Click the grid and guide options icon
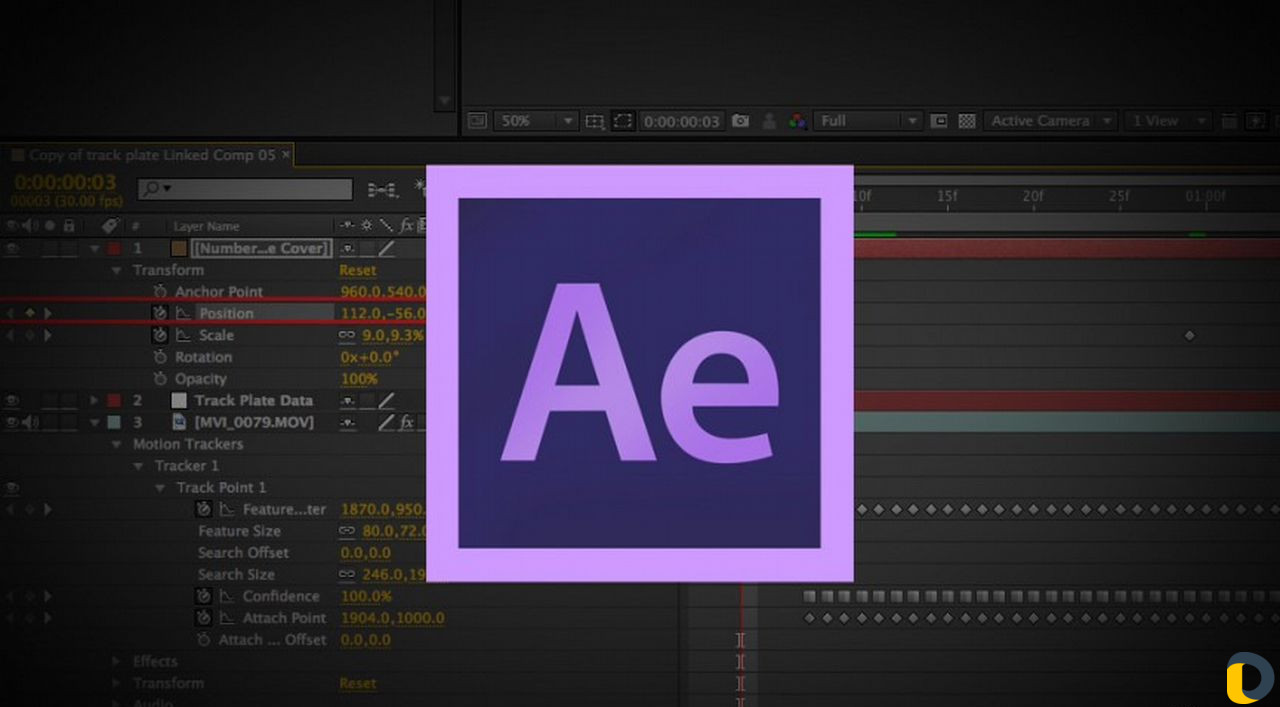The image size is (1280, 707). point(595,121)
